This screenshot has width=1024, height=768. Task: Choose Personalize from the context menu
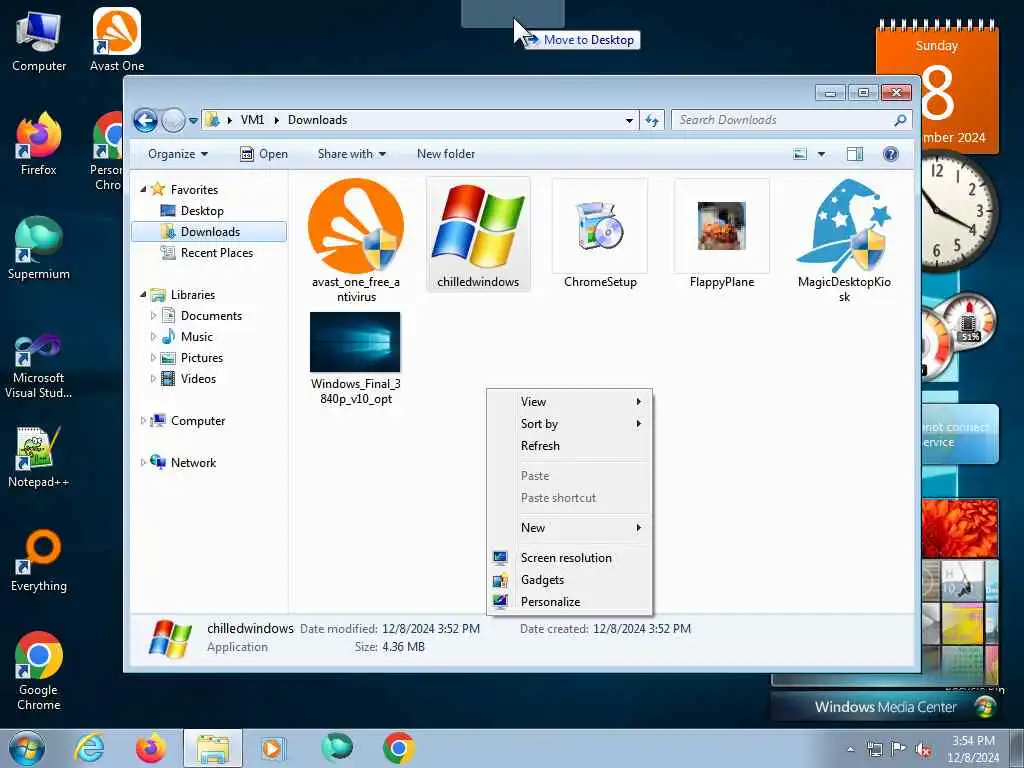point(569,602)
